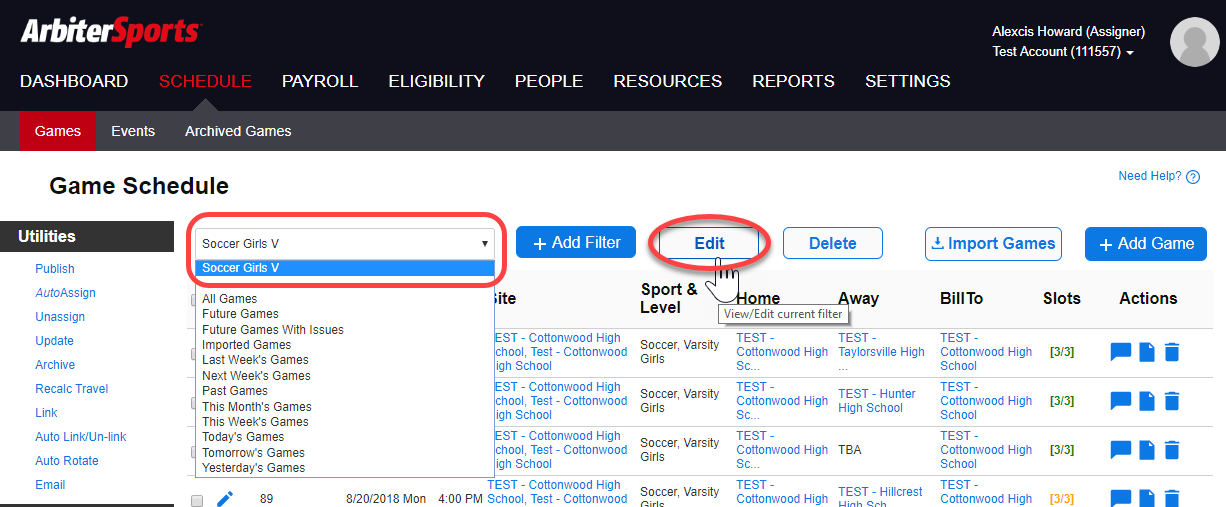The width and height of the screenshot is (1226, 507).
Task: Open the REPORTS menu
Action: pyautogui.click(x=793, y=82)
